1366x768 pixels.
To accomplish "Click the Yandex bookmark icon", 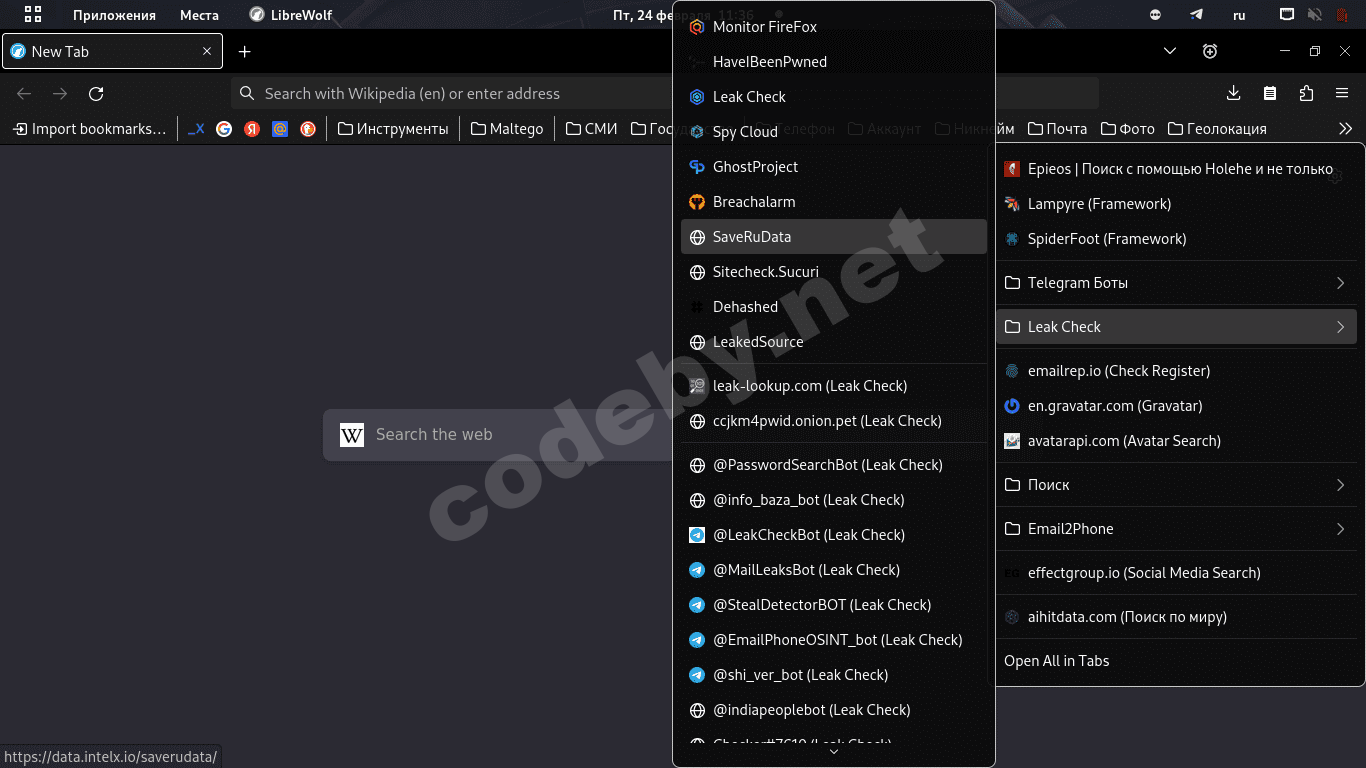I will click(252, 129).
